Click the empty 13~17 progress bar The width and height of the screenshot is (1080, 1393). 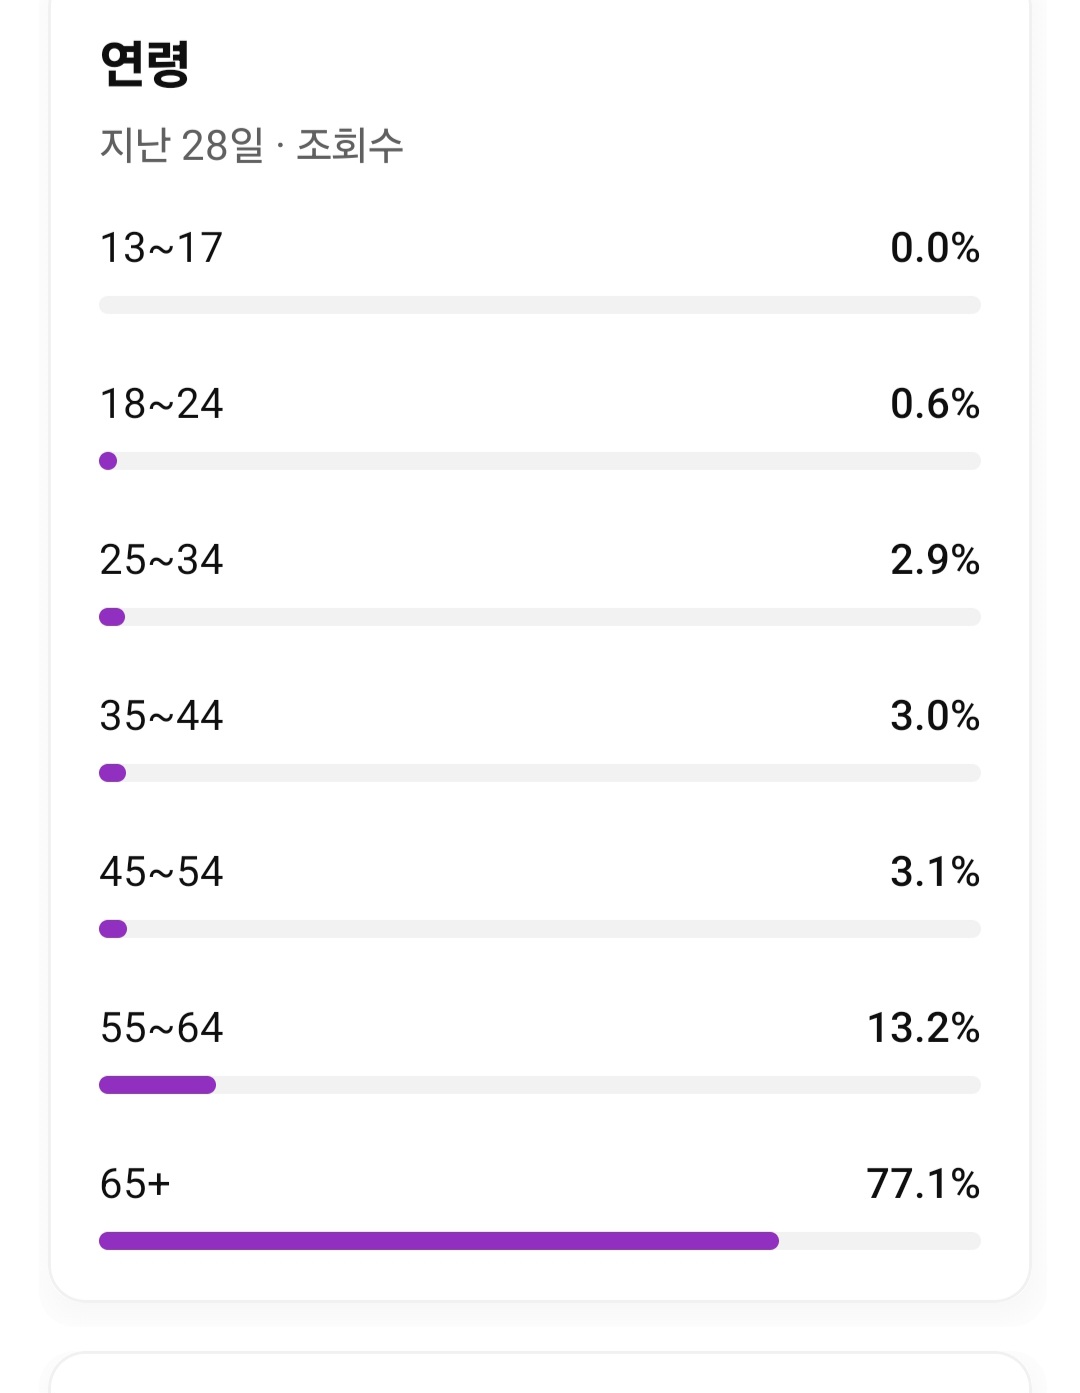[540, 305]
